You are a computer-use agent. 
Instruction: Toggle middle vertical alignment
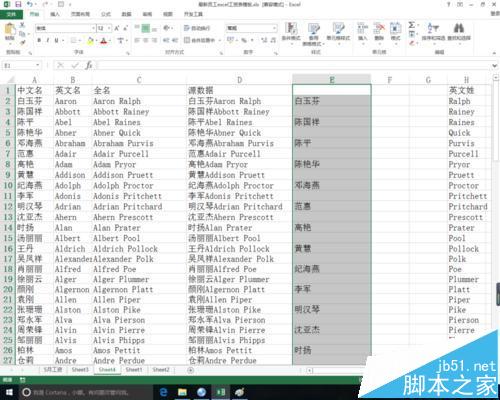tap(146, 28)
